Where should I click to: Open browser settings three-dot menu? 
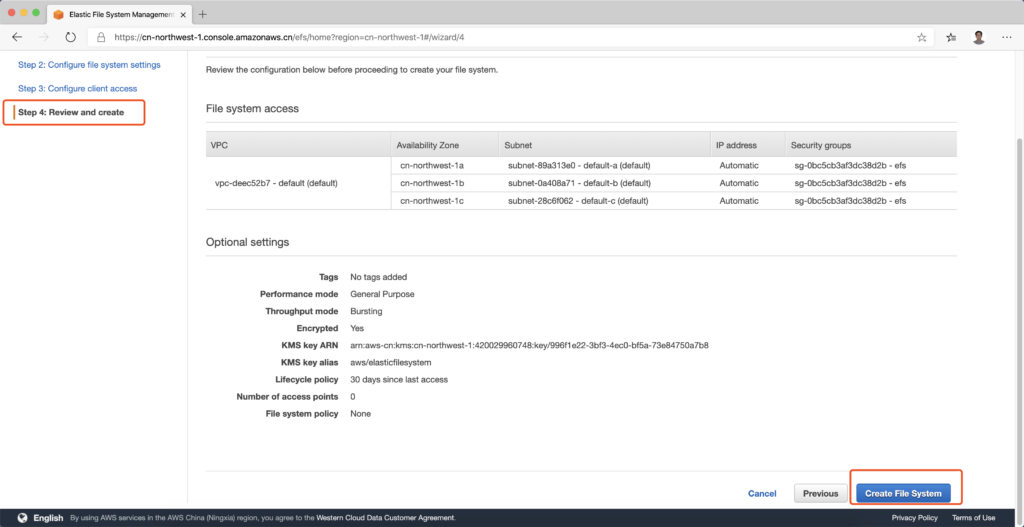pyautogui.click(x=1006, y=37)
